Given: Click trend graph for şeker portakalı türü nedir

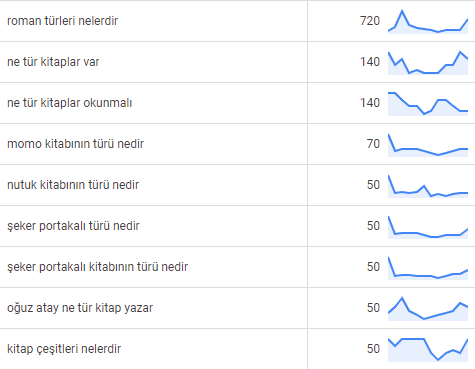Looking at the screenshot, I should tap(428, 227).
